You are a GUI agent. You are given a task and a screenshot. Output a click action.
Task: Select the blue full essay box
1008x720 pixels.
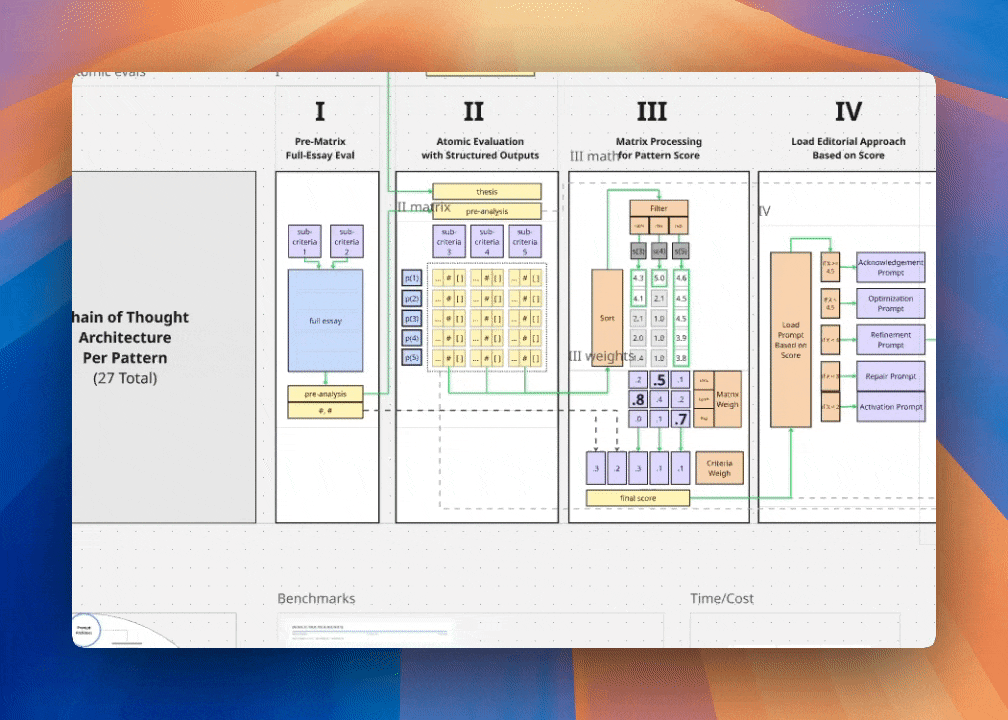(325, 321)
